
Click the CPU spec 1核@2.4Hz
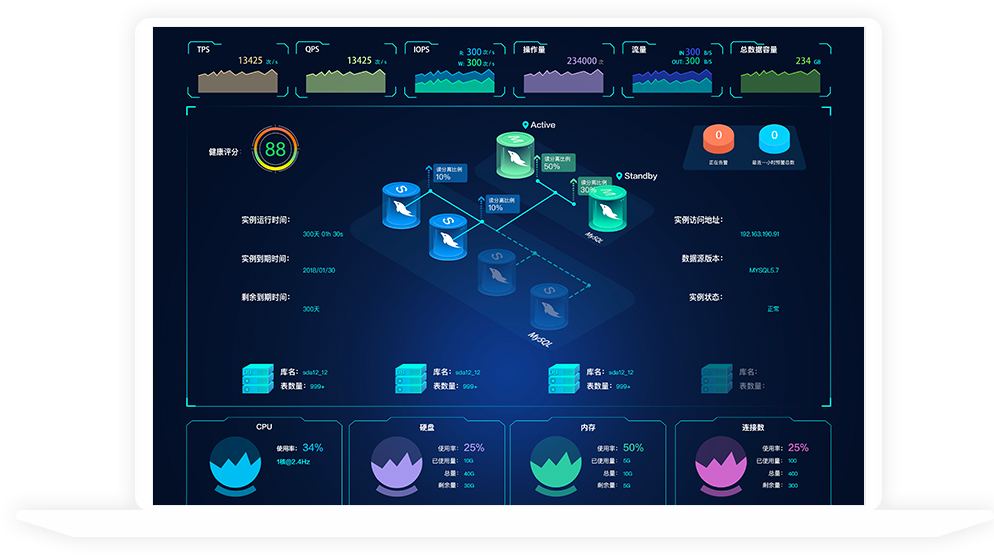coord(293,462)
